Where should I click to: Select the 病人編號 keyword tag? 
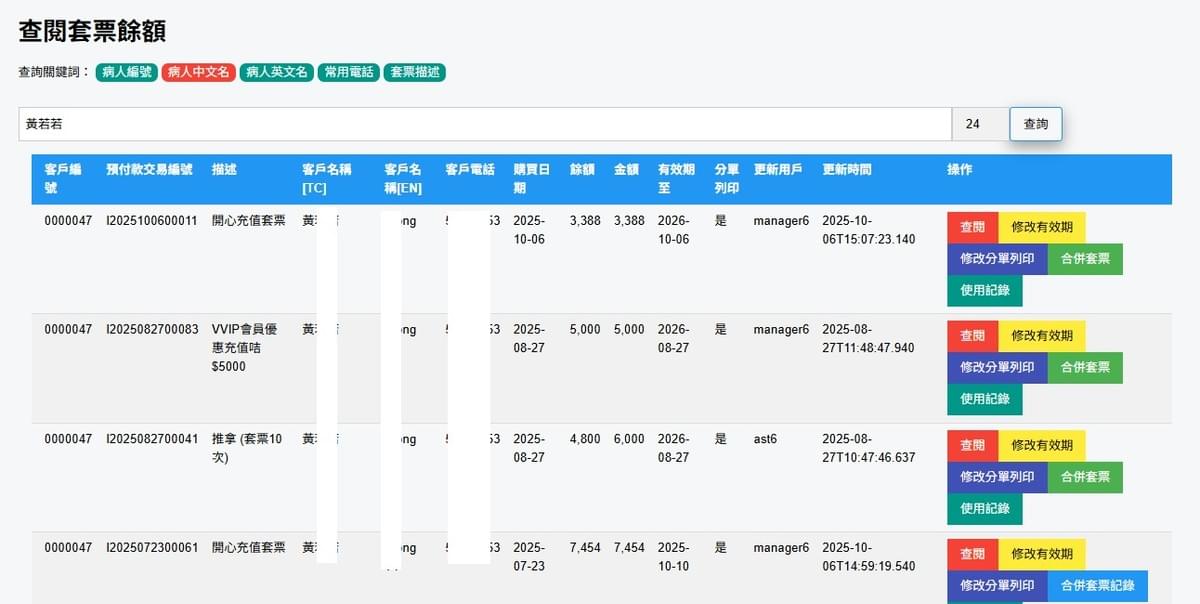click(x=126, y=72)
